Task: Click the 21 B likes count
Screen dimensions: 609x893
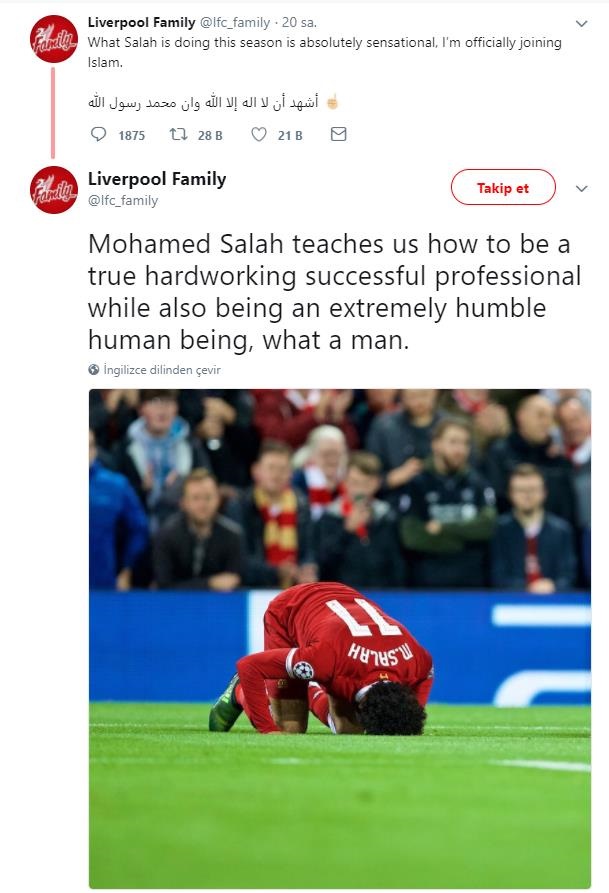Action: 290,136
